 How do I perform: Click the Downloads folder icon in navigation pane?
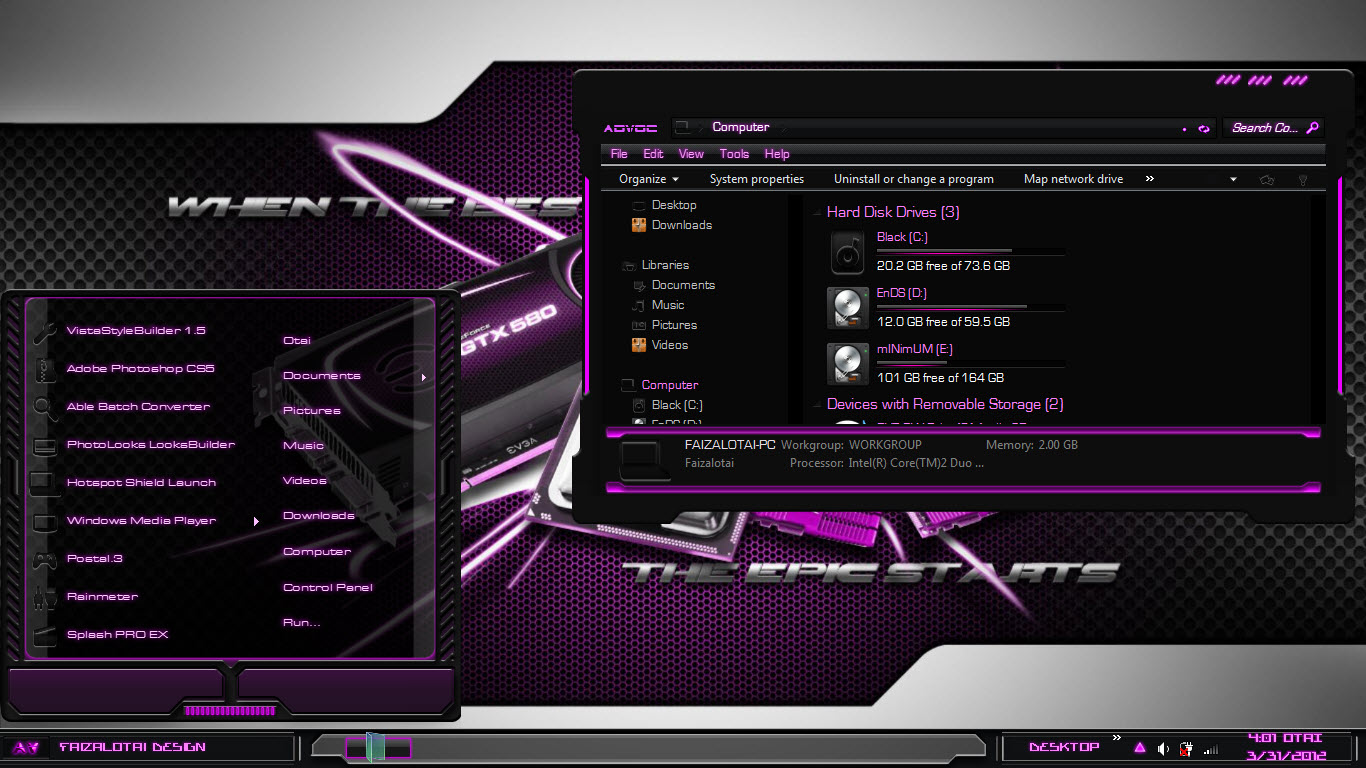[x=639, y=225]
